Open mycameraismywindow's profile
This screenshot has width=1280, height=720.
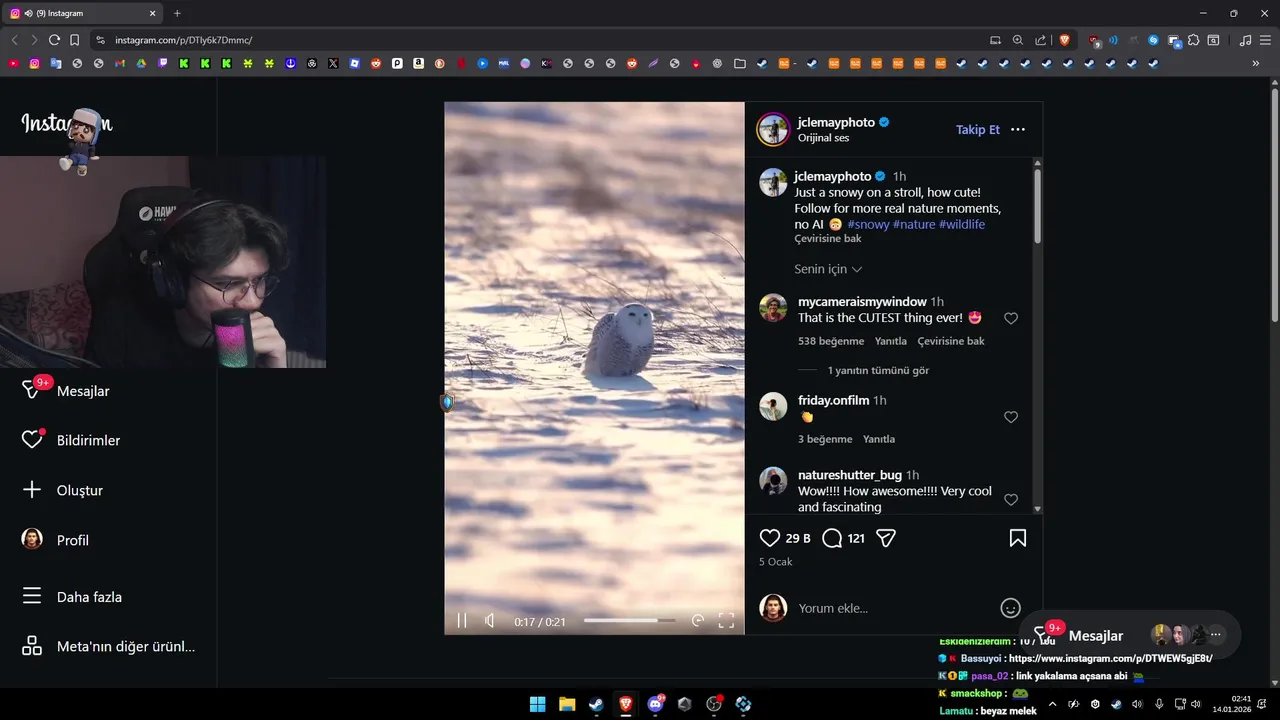coord(862,302)
